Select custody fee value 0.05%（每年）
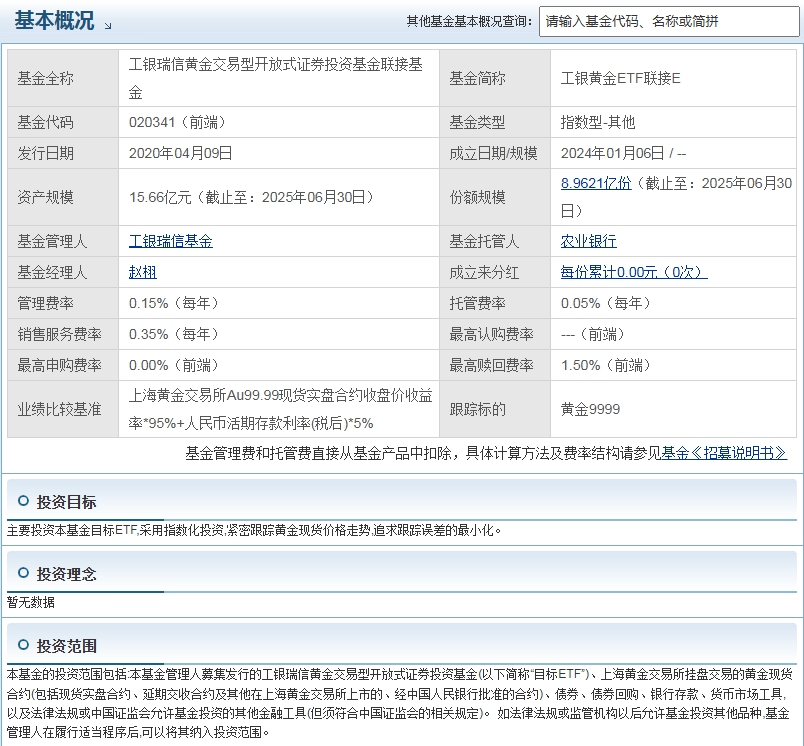 coord(606,303)
